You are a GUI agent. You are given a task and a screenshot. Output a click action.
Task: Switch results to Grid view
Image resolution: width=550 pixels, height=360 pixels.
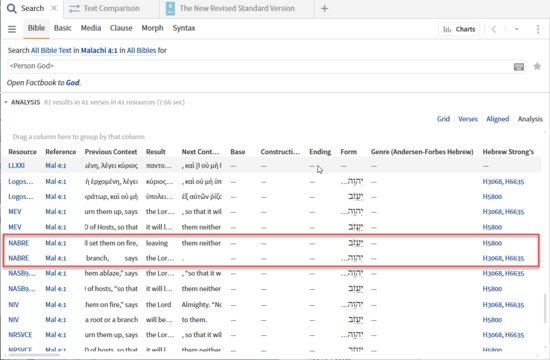443,119
